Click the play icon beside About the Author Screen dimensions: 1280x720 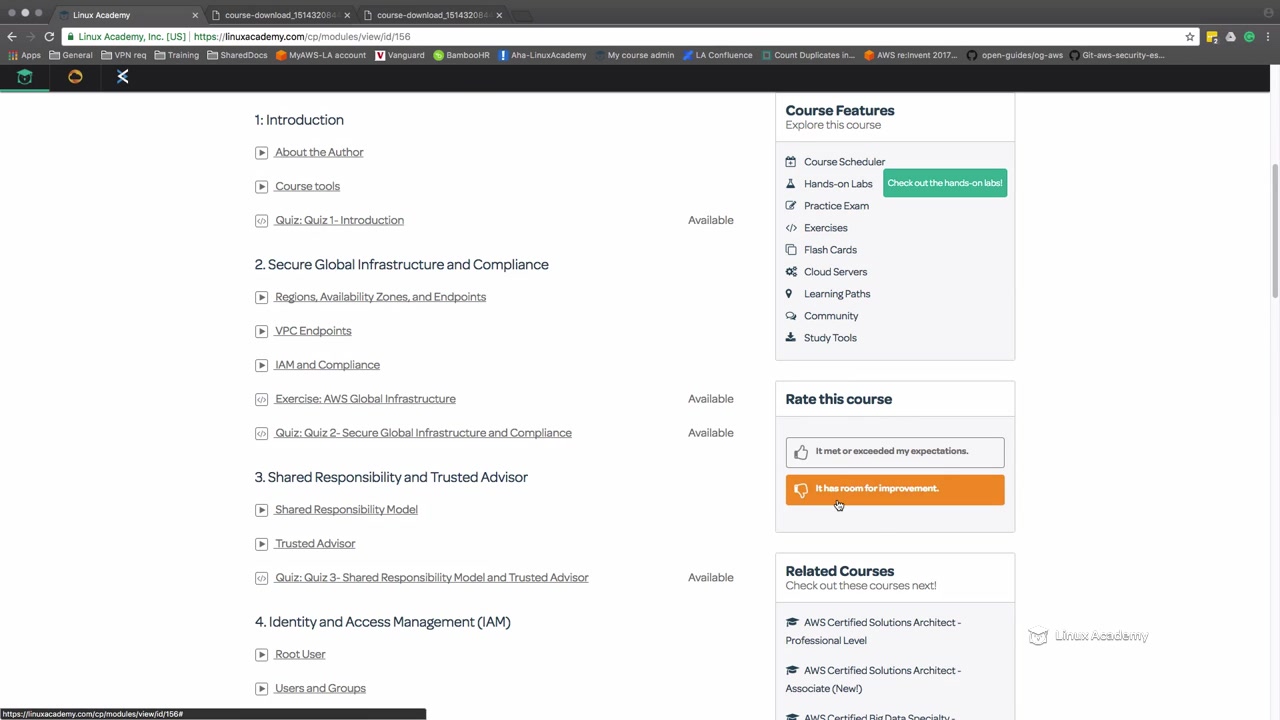tap(261, 152)
